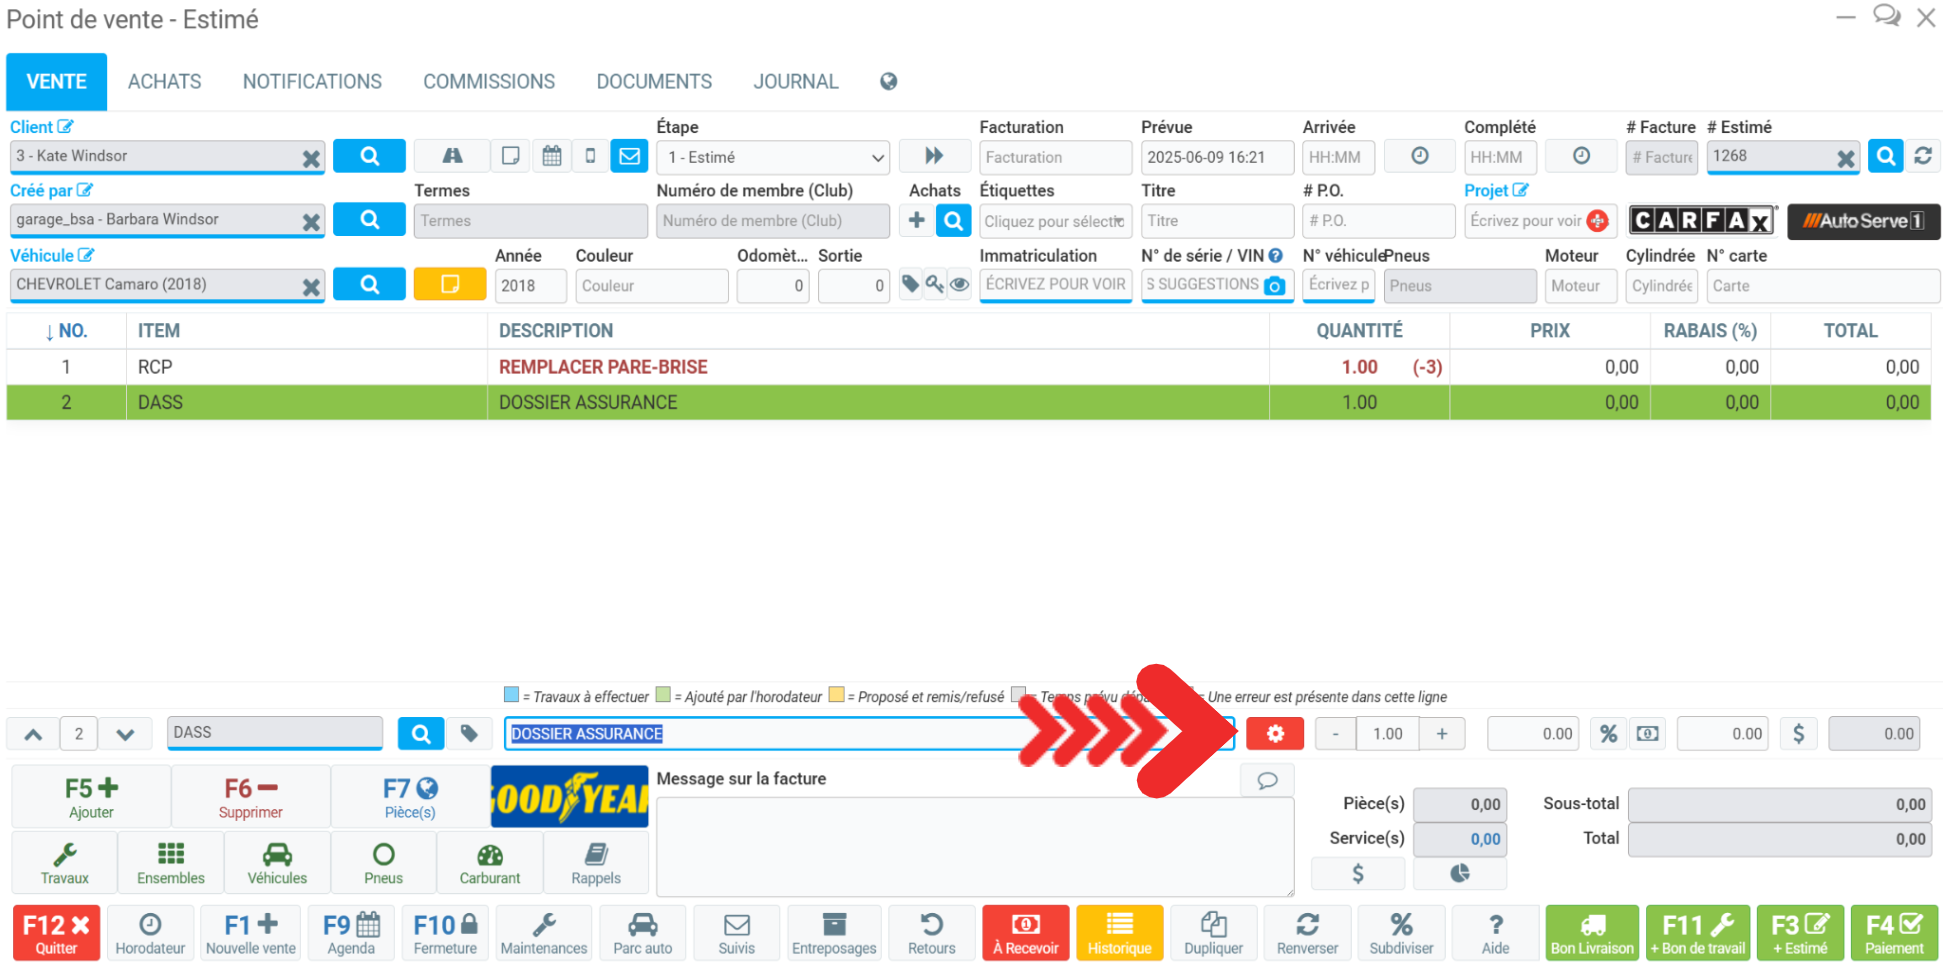Move to next line with down chevron

(125, 734)
